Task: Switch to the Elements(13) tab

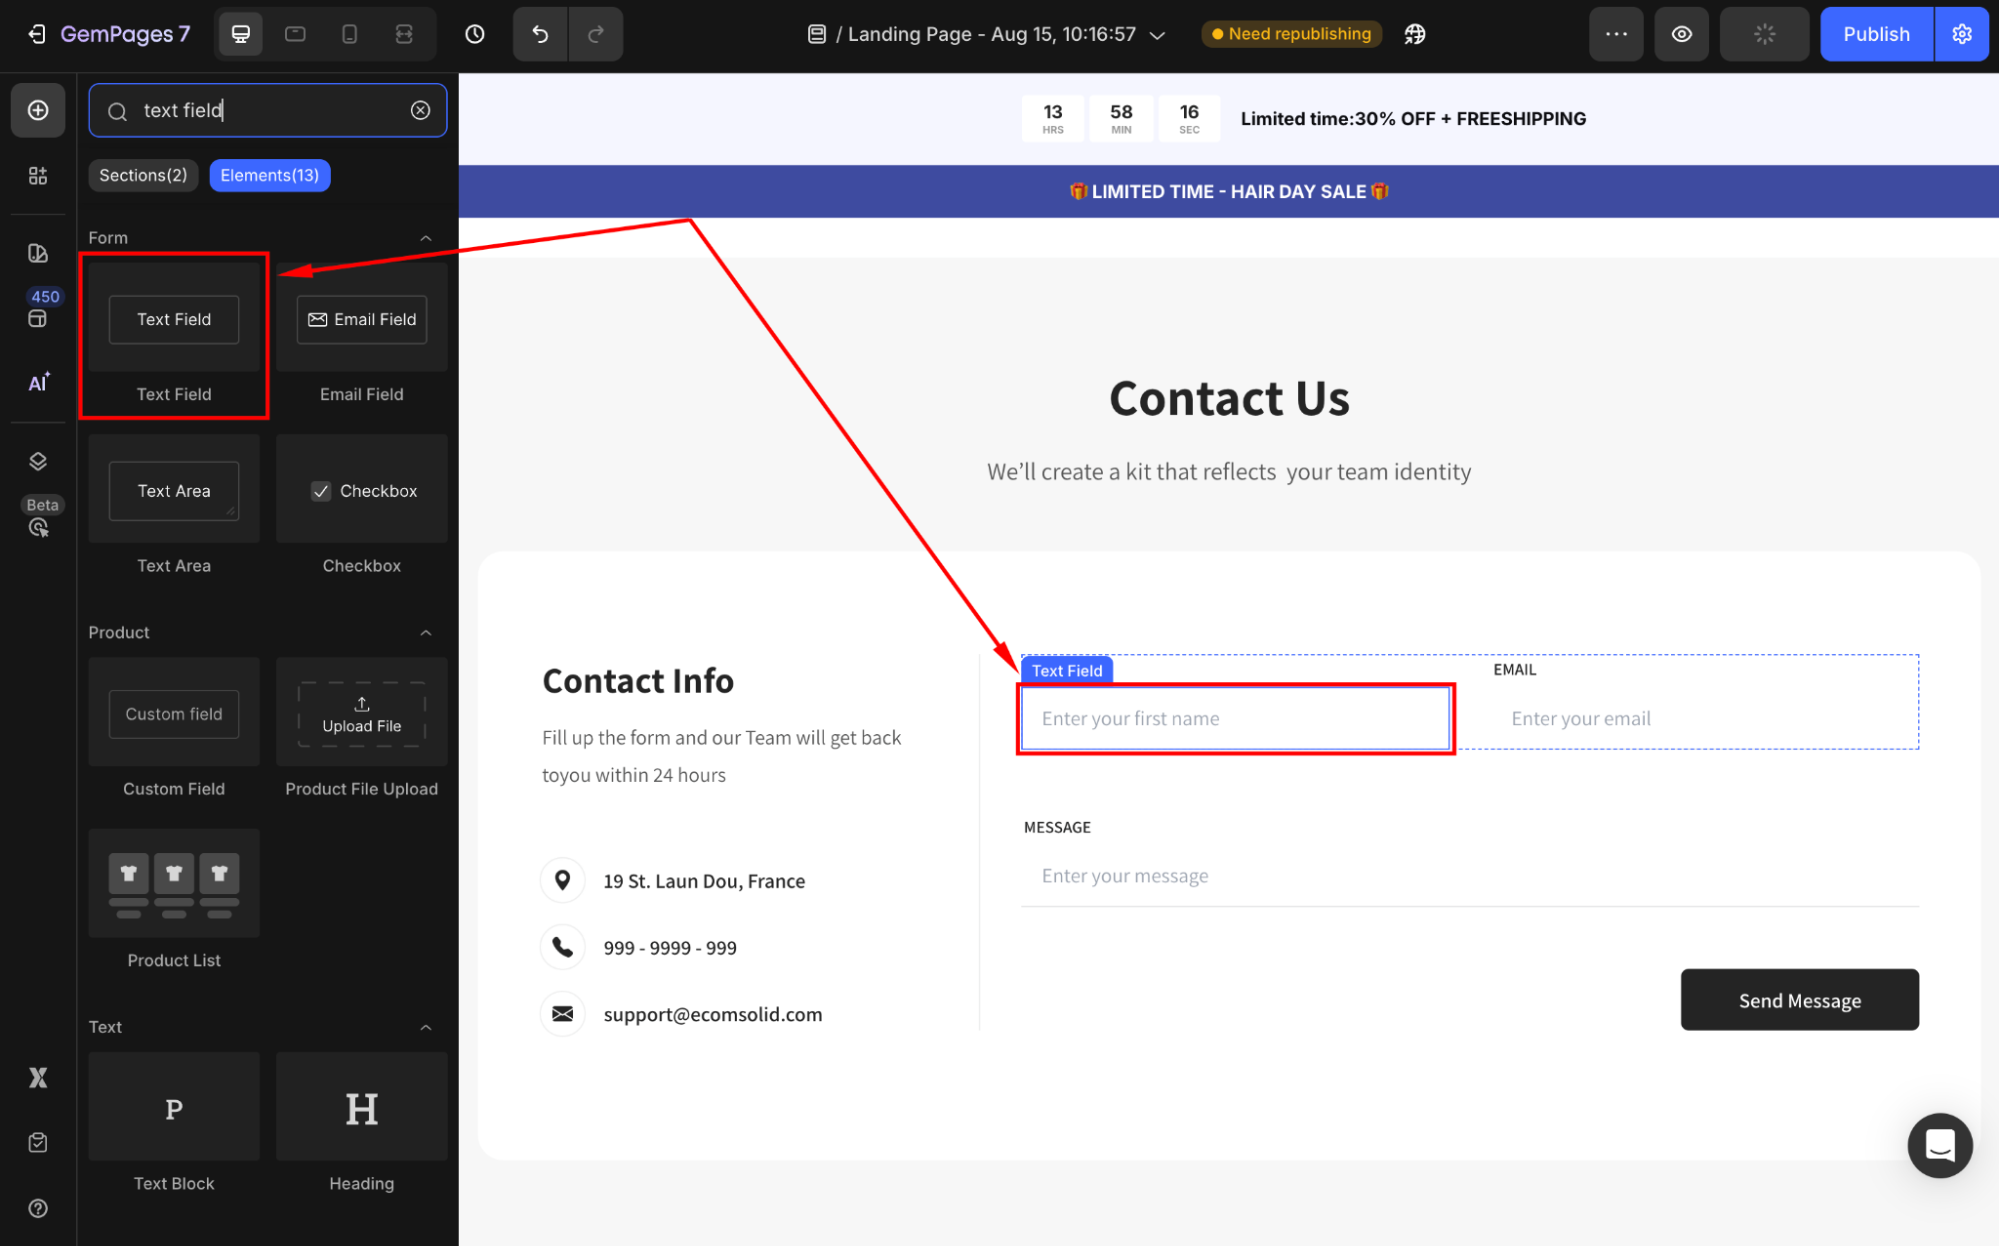Action: tap(270, 175)
